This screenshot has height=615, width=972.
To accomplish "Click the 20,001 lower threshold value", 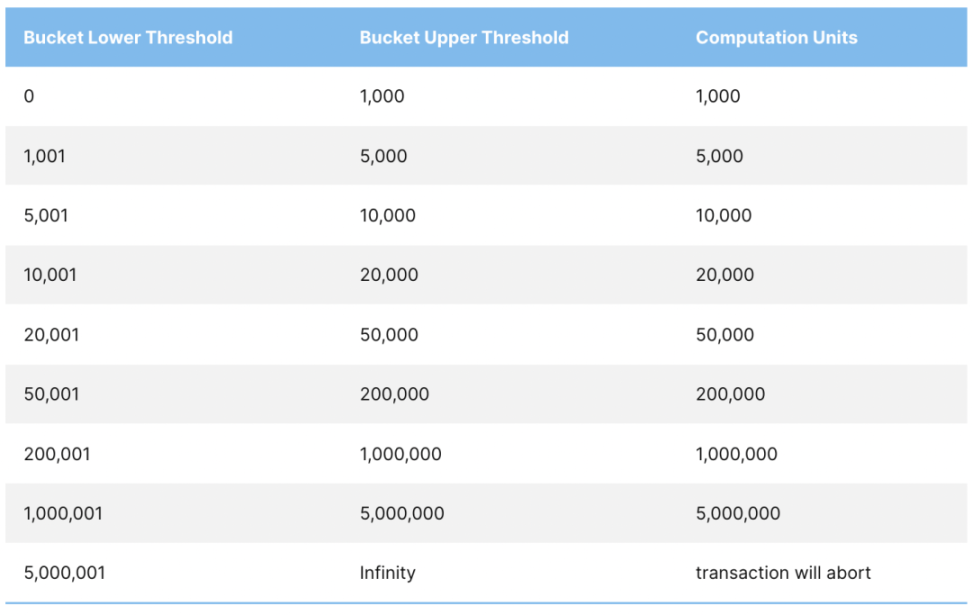I will (52, 335).
